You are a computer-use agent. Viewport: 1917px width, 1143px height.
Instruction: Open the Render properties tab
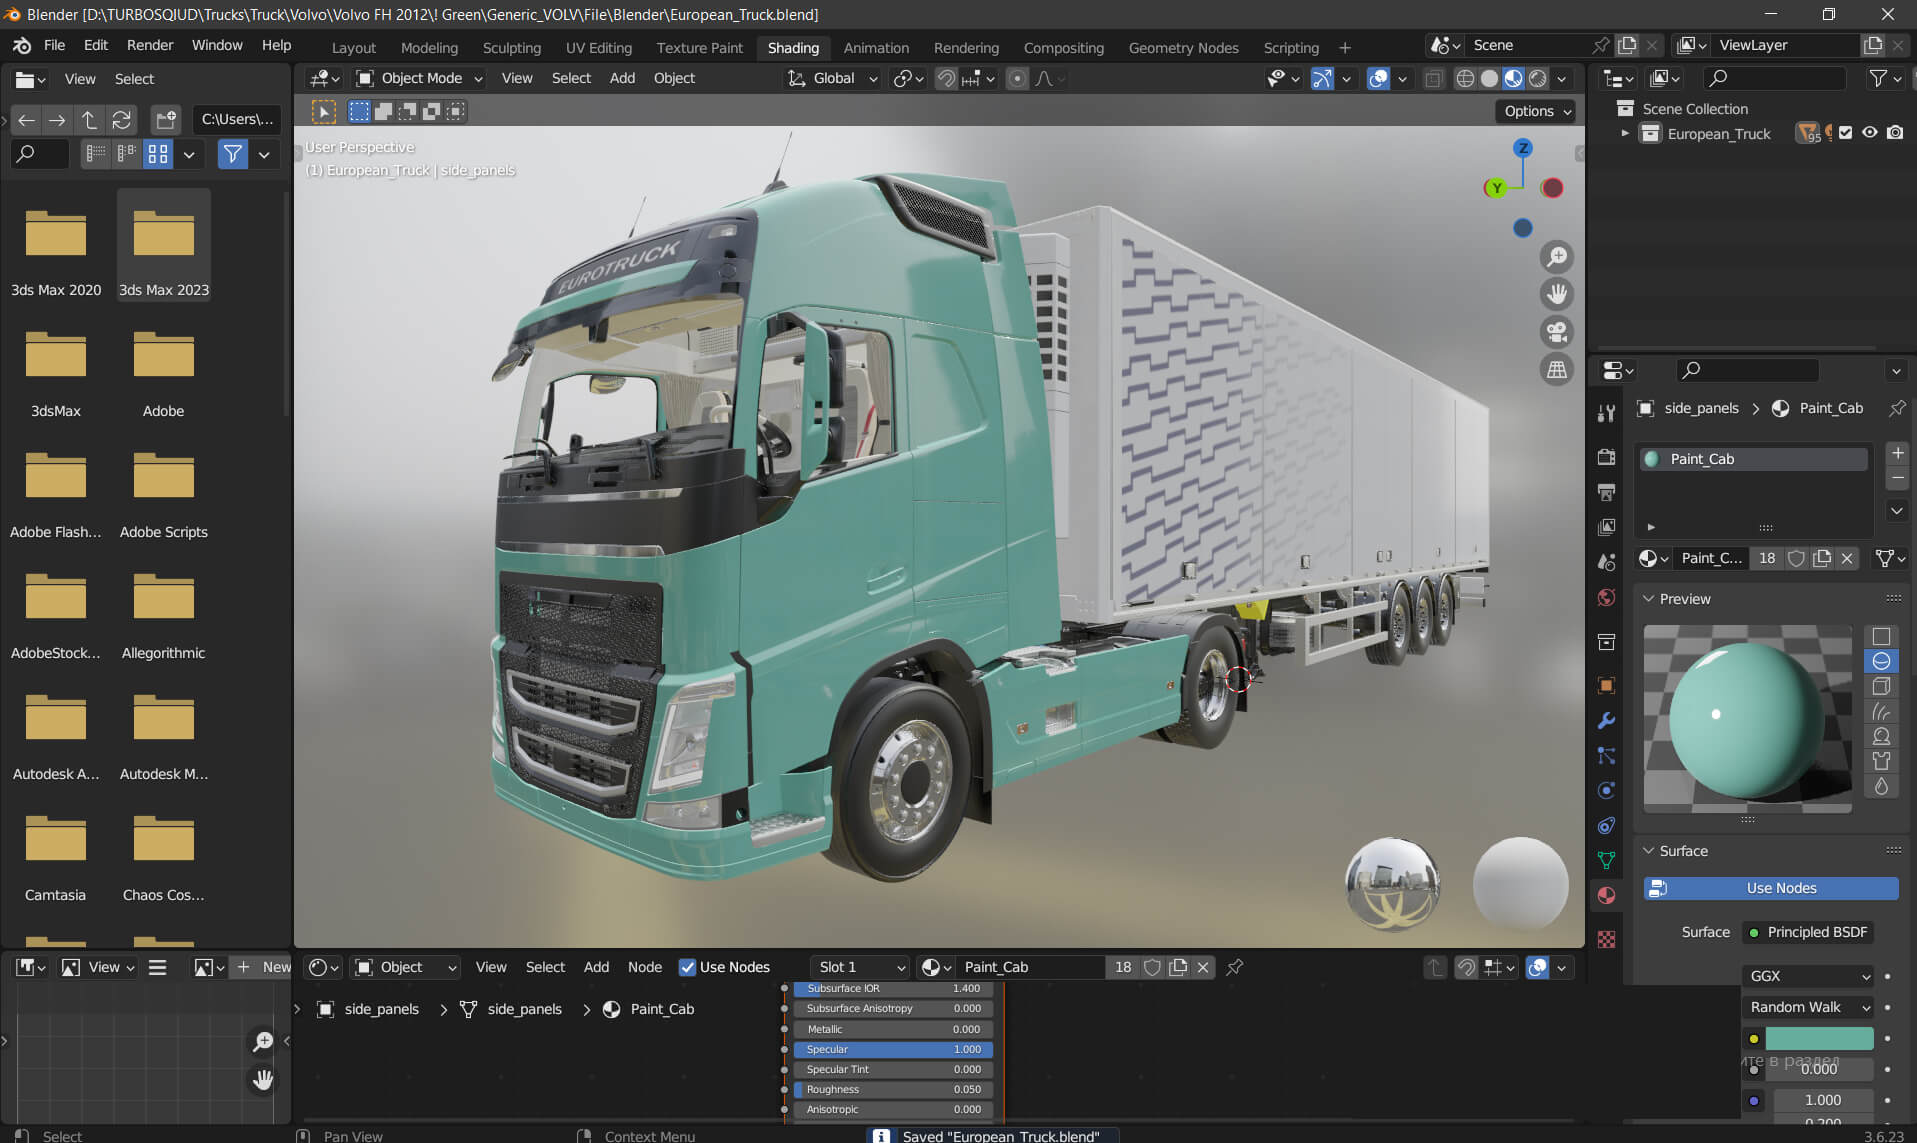(x=1606, y=458)
